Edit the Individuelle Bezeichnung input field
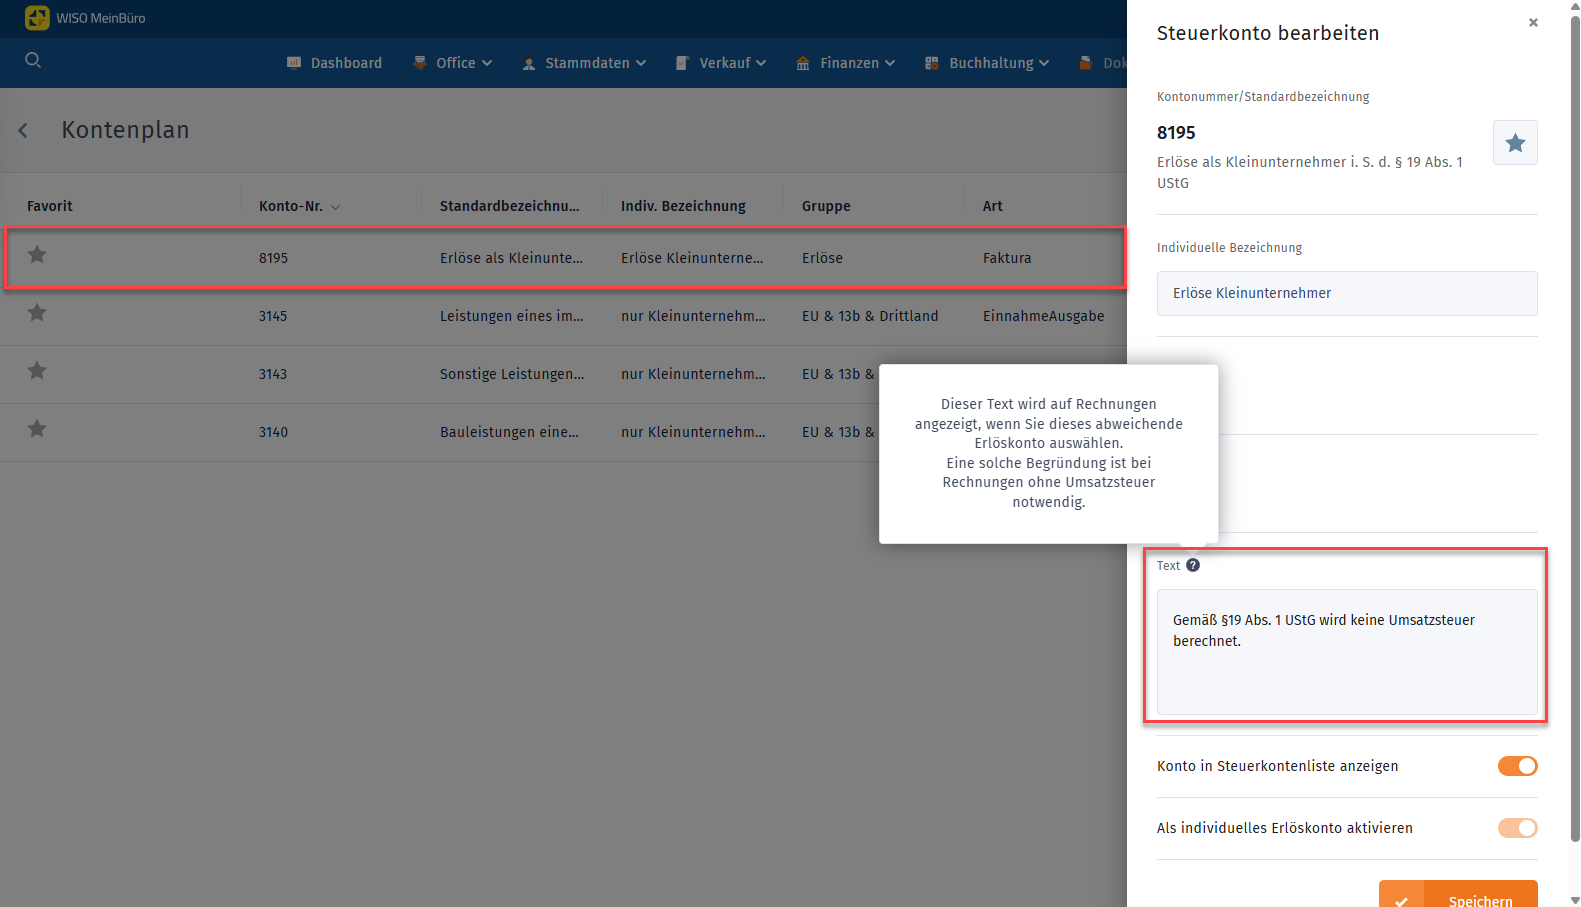The width and height of the screenshot is (1581, 907). [1347, 293]
